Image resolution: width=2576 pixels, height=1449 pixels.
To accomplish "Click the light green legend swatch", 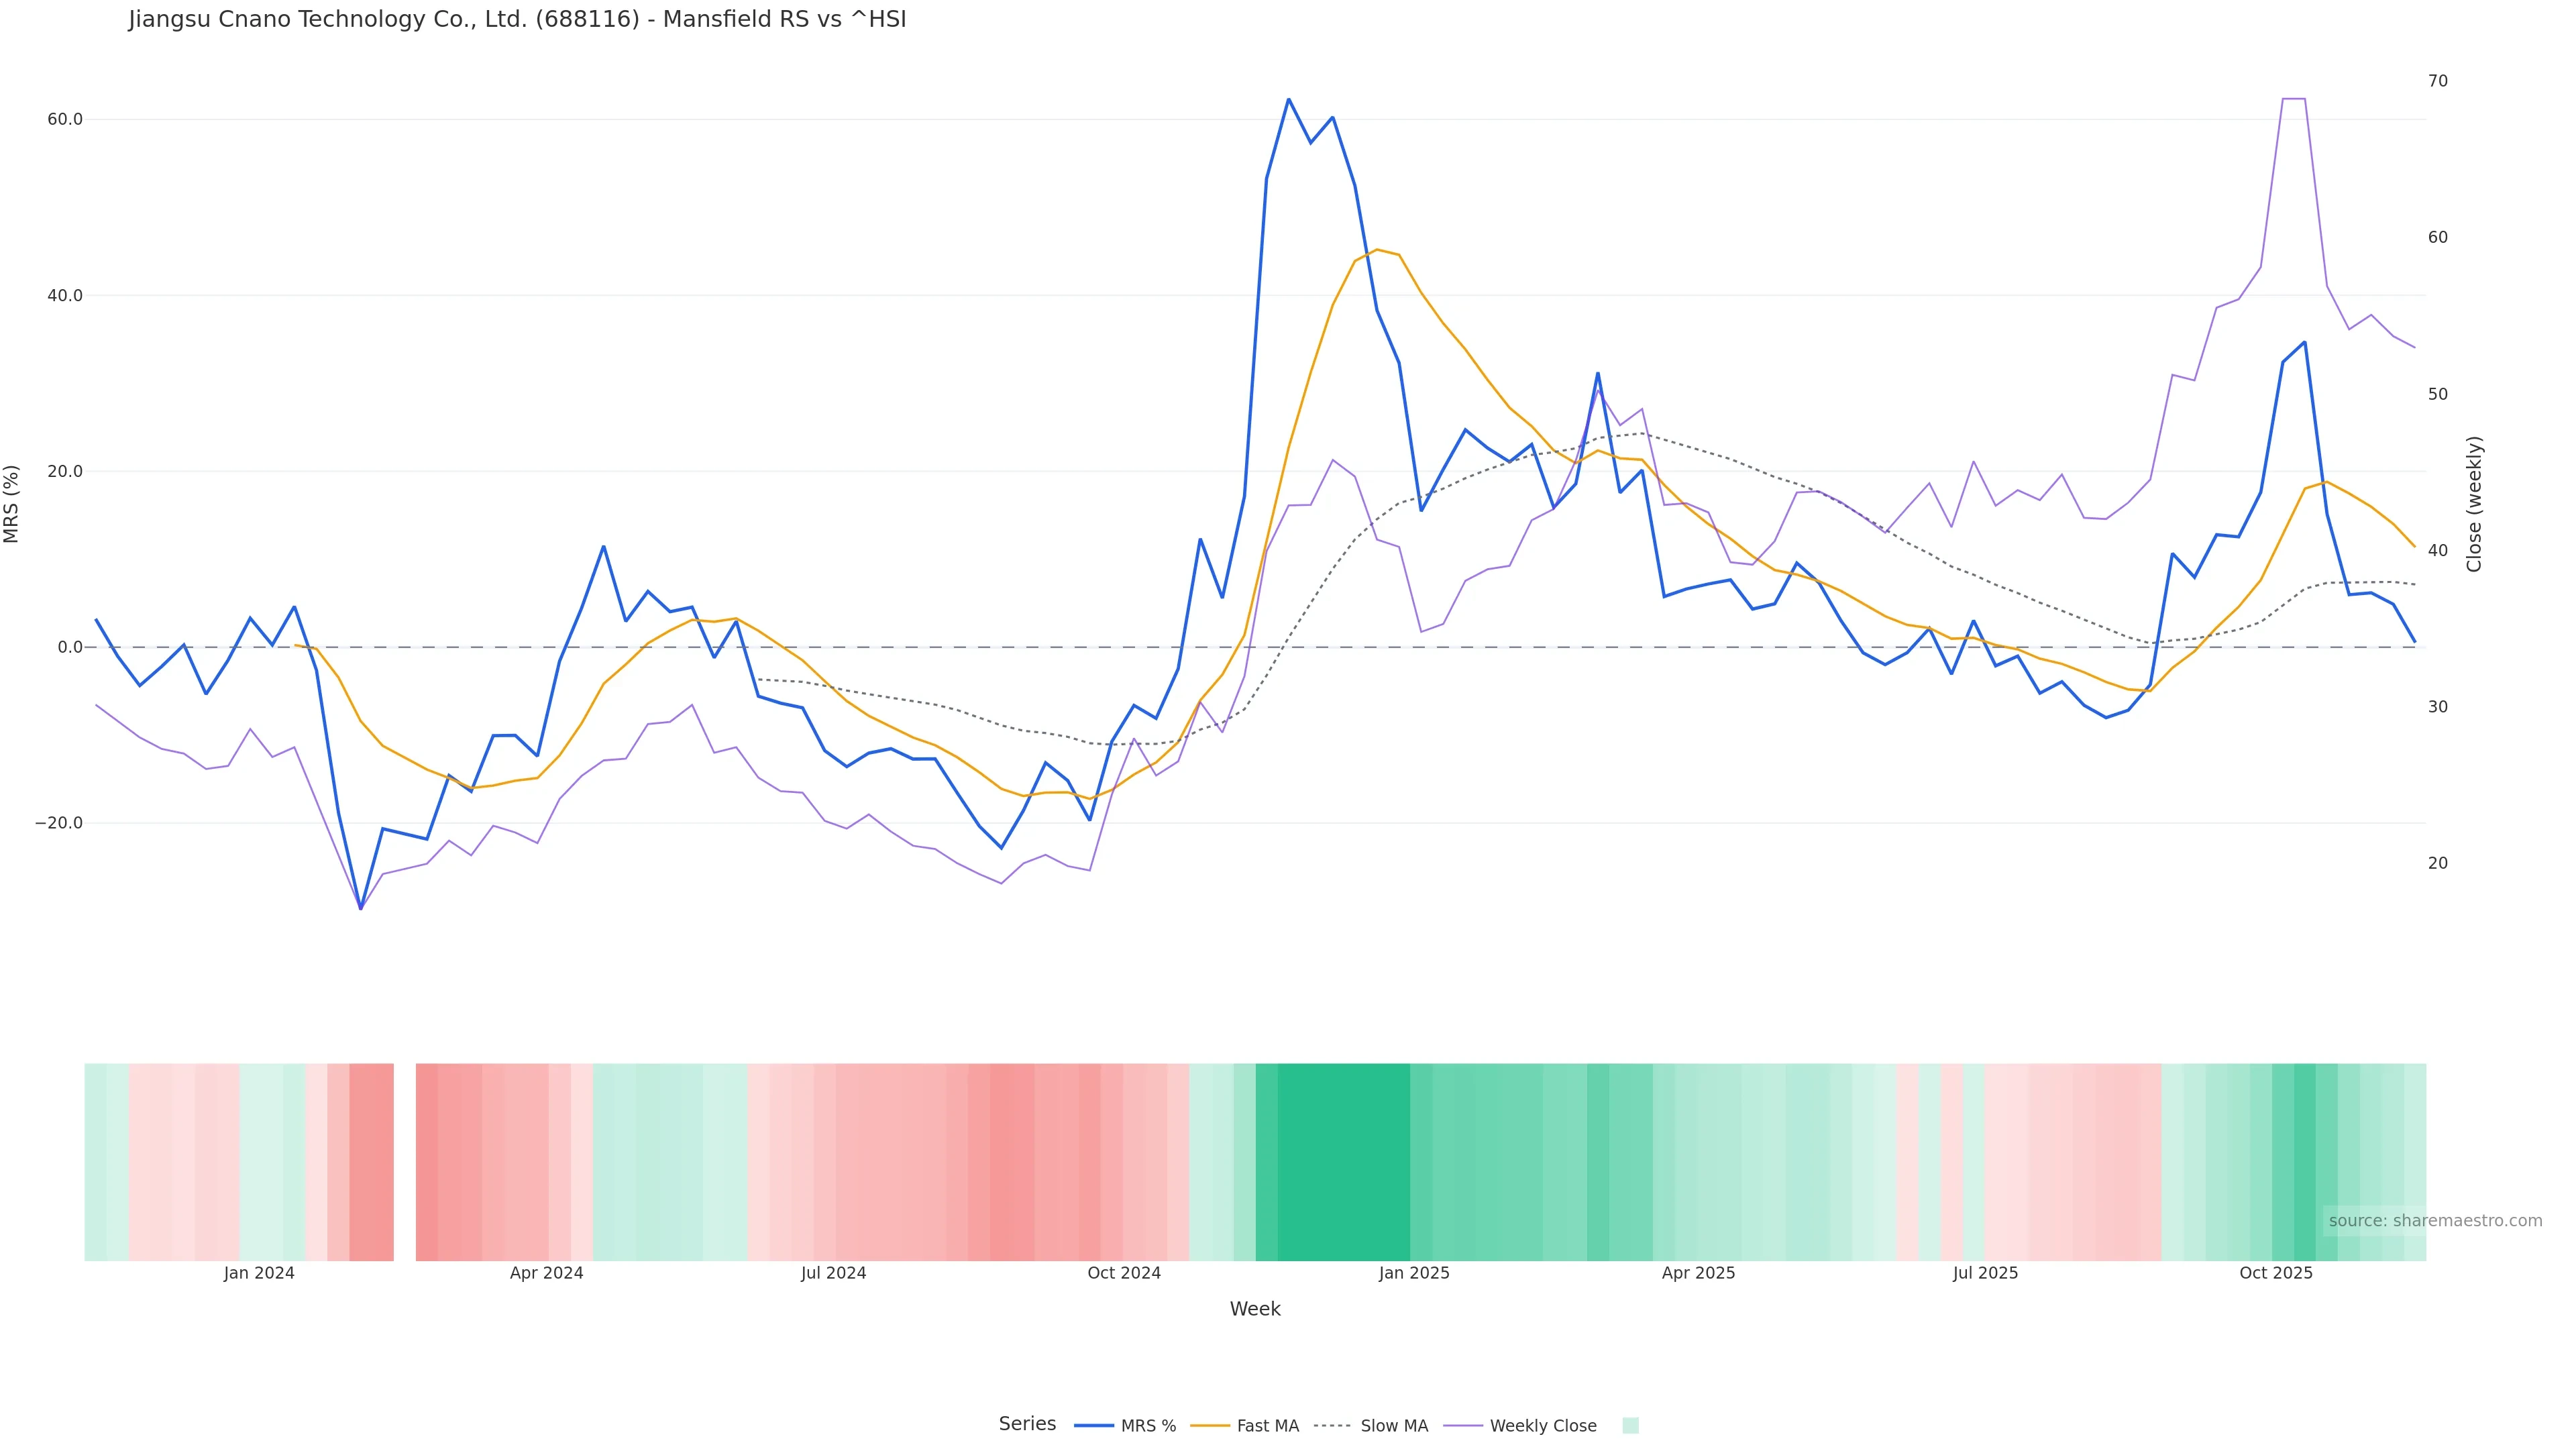I will (x=1630, y=1426).
